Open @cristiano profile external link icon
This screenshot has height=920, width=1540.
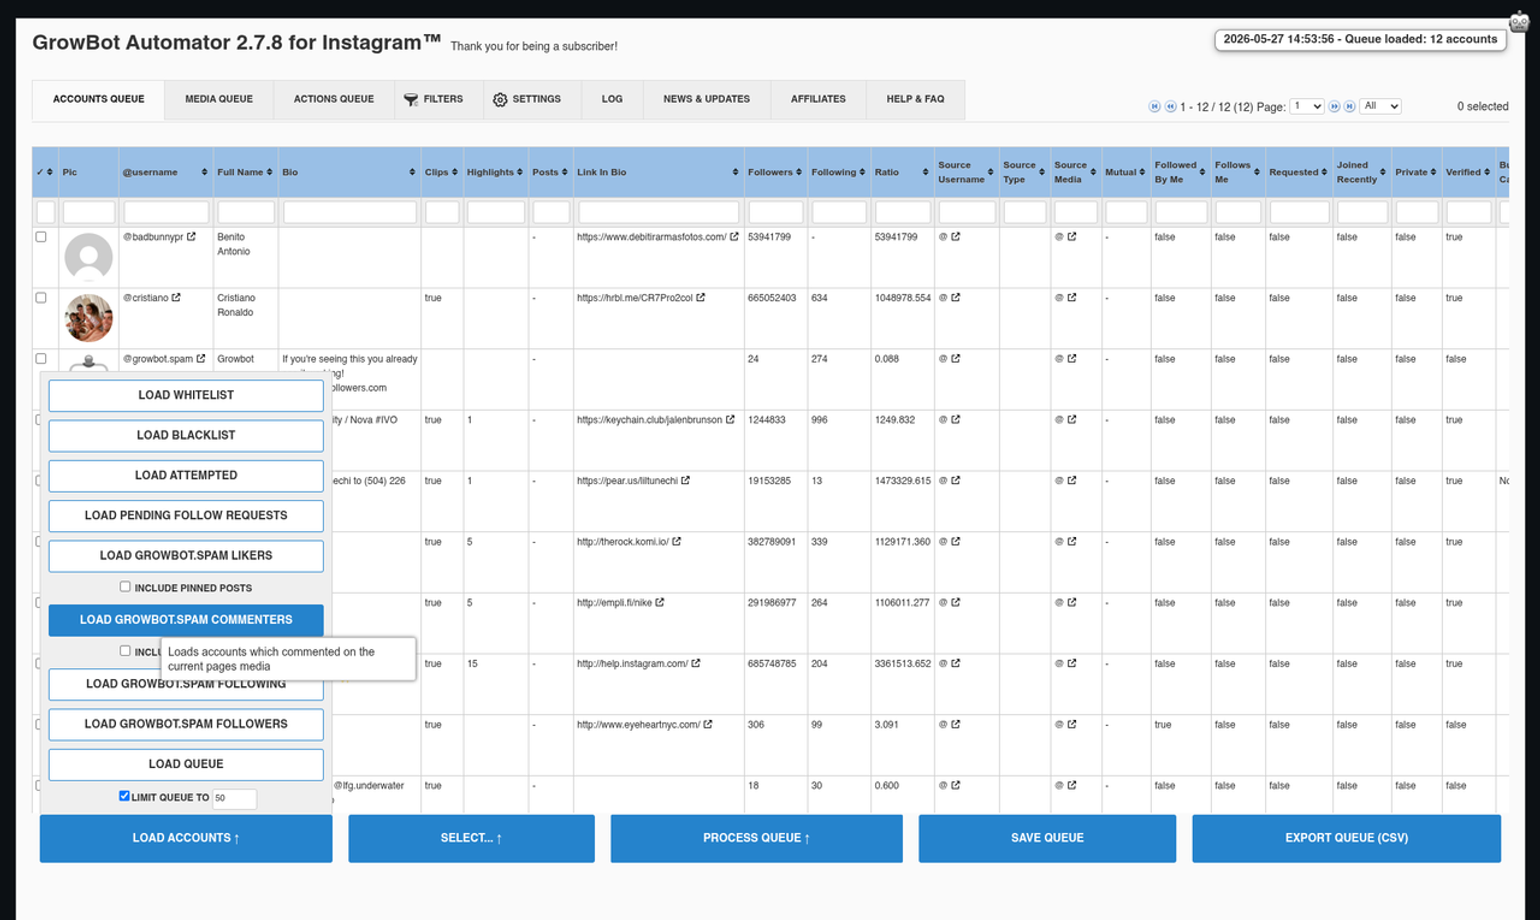tap(176, 298)
